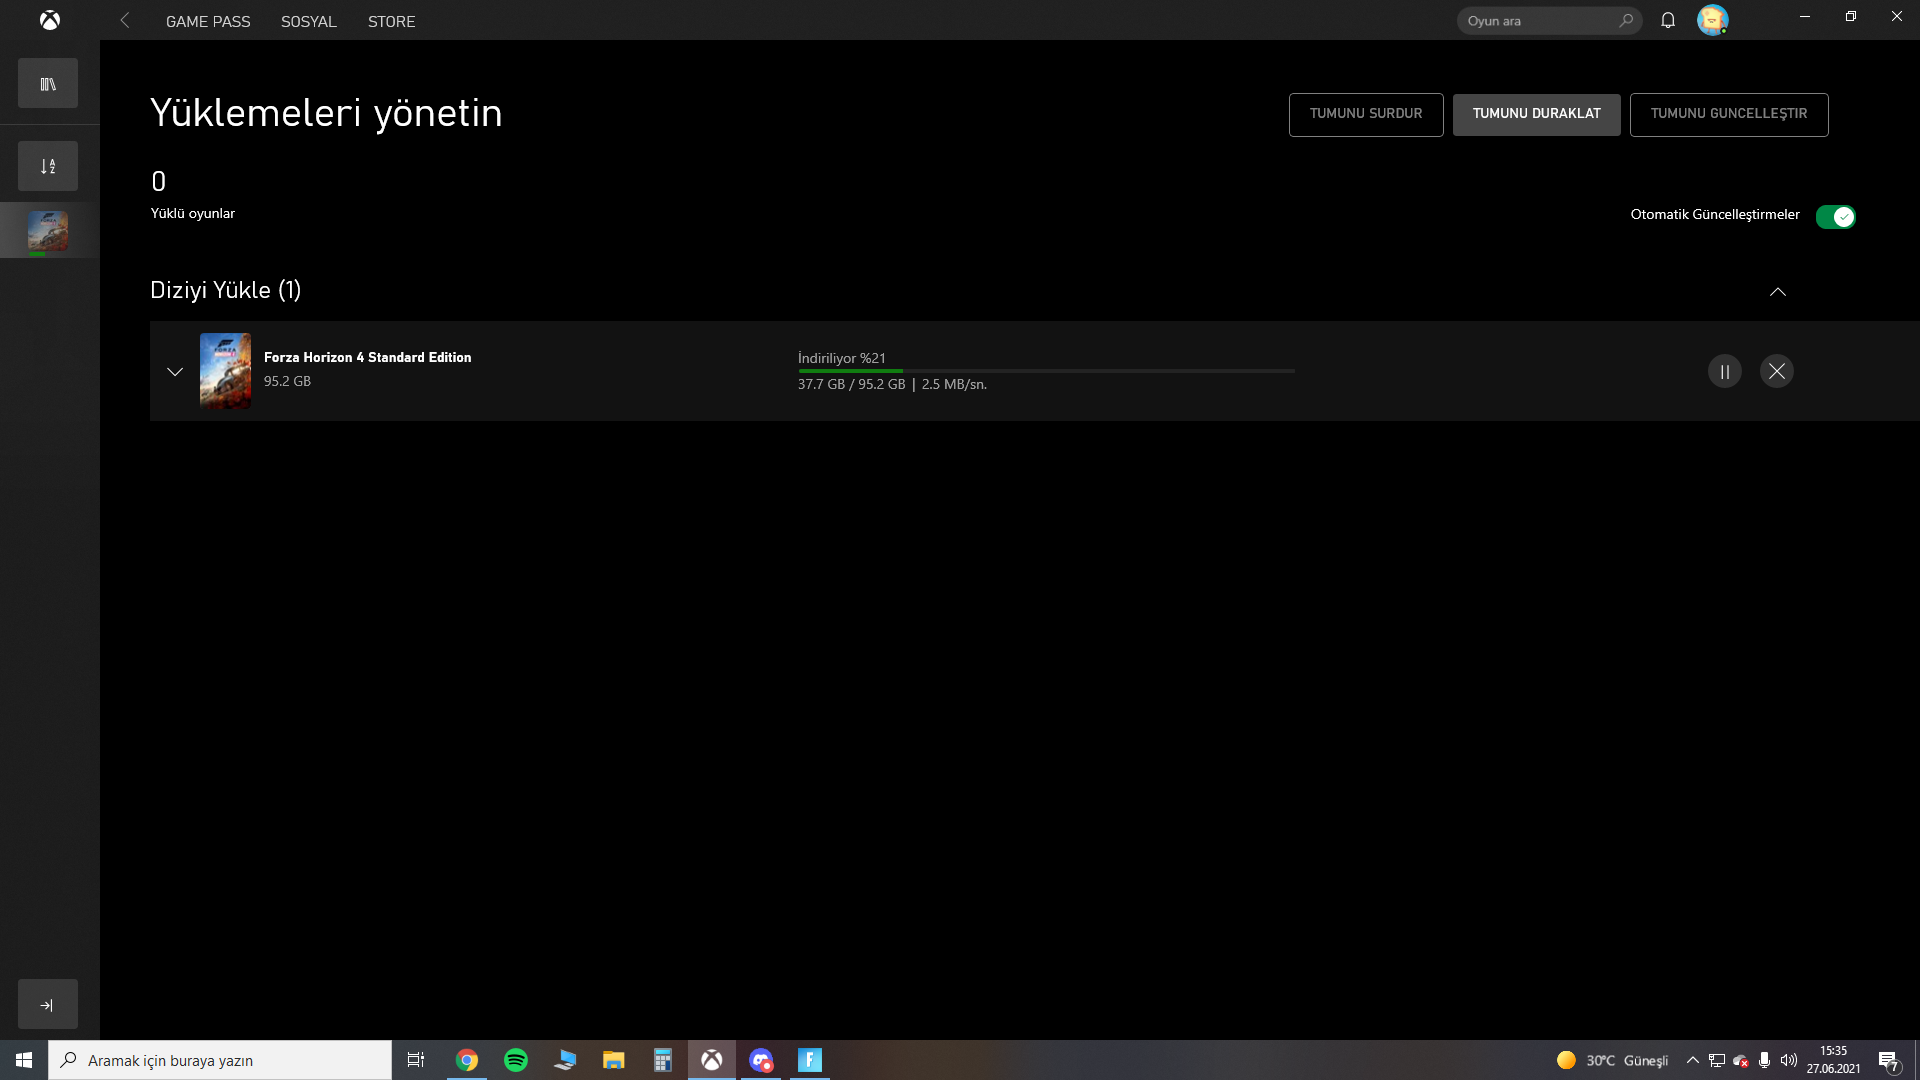Screen dimensions: 1920x1080
Task: Go back with the back arrow
Action: (125, 20)
